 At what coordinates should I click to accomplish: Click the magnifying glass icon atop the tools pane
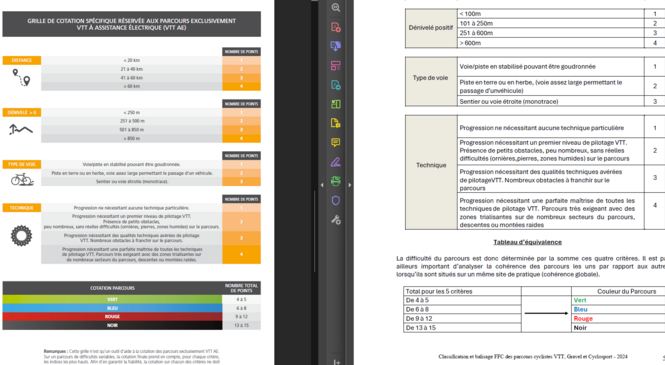click(335, 8)
